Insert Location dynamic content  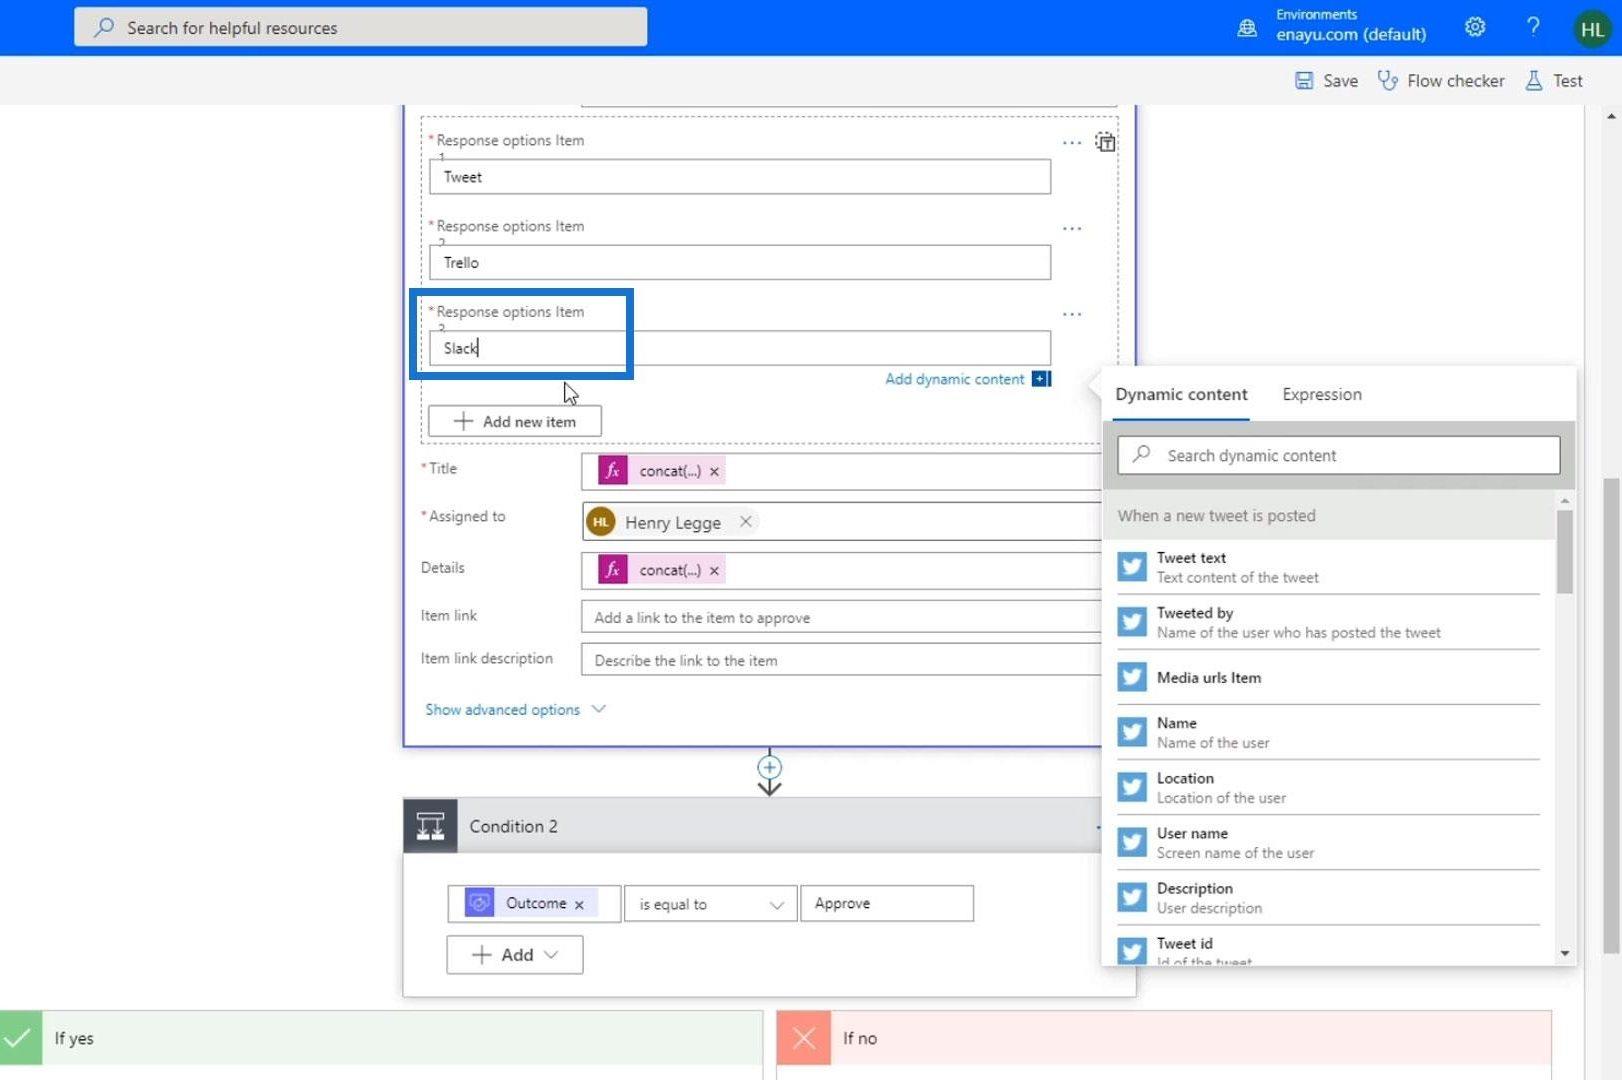click(1328, 788)
